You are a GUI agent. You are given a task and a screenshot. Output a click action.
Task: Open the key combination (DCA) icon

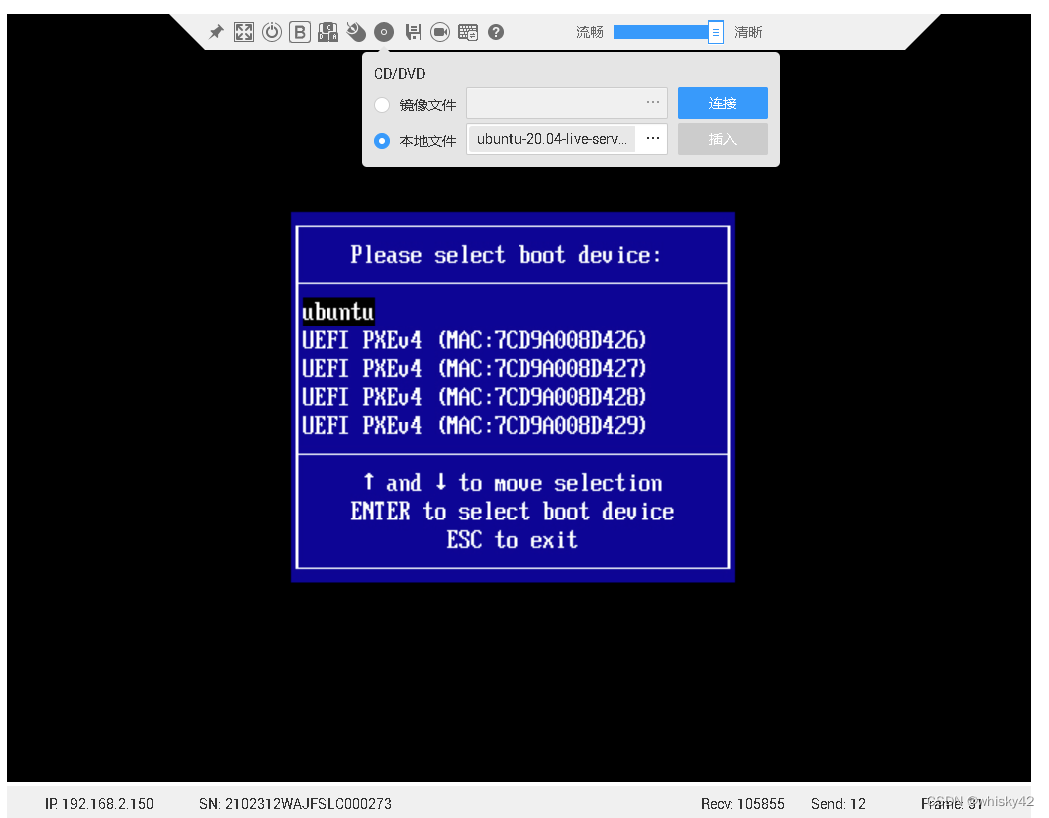point(328,31)
